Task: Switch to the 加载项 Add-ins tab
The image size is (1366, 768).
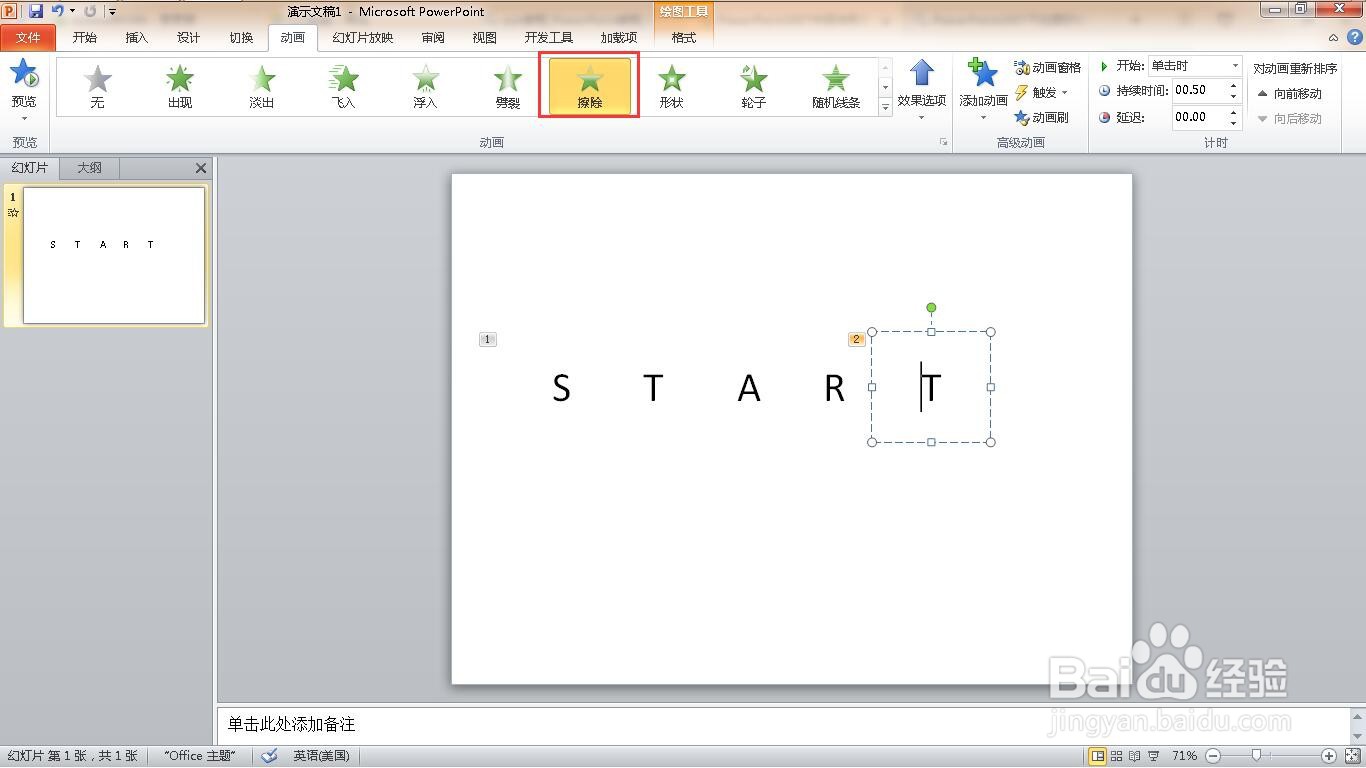Action: pos(619,38)
